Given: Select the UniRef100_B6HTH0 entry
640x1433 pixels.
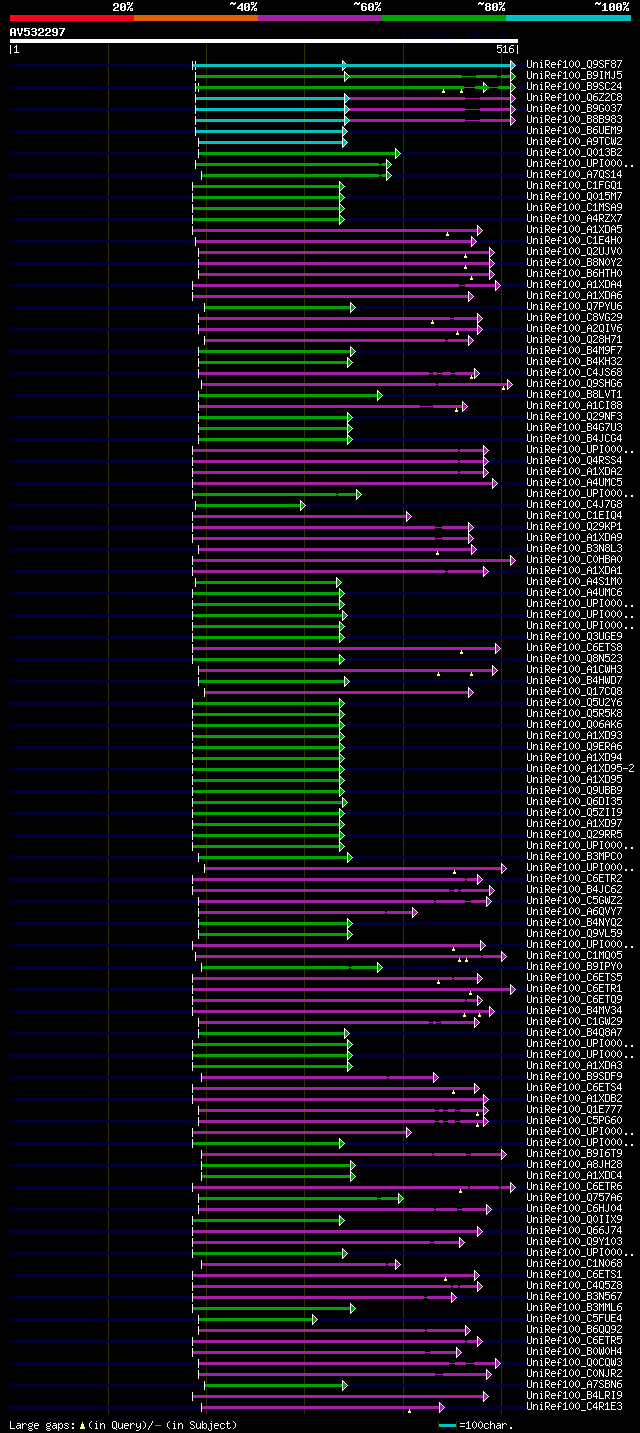Looking at the screenshot, I should pos(574,274).
